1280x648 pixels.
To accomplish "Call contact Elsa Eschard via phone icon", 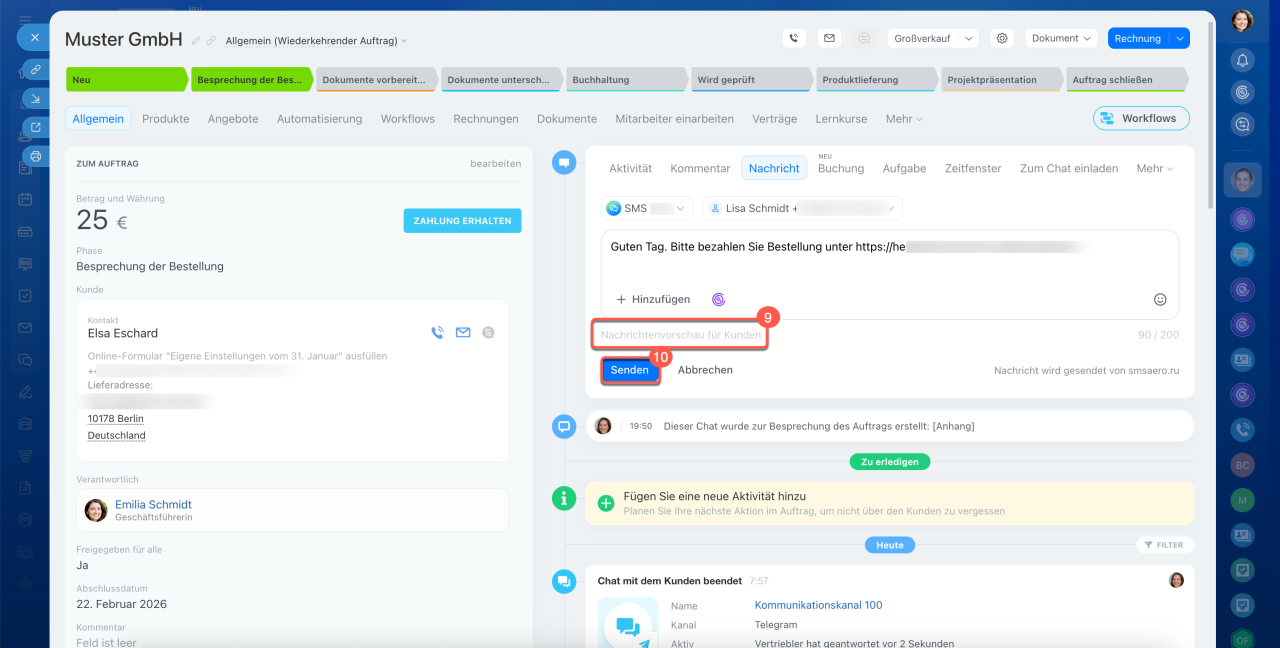I will (x=437, y=333).
